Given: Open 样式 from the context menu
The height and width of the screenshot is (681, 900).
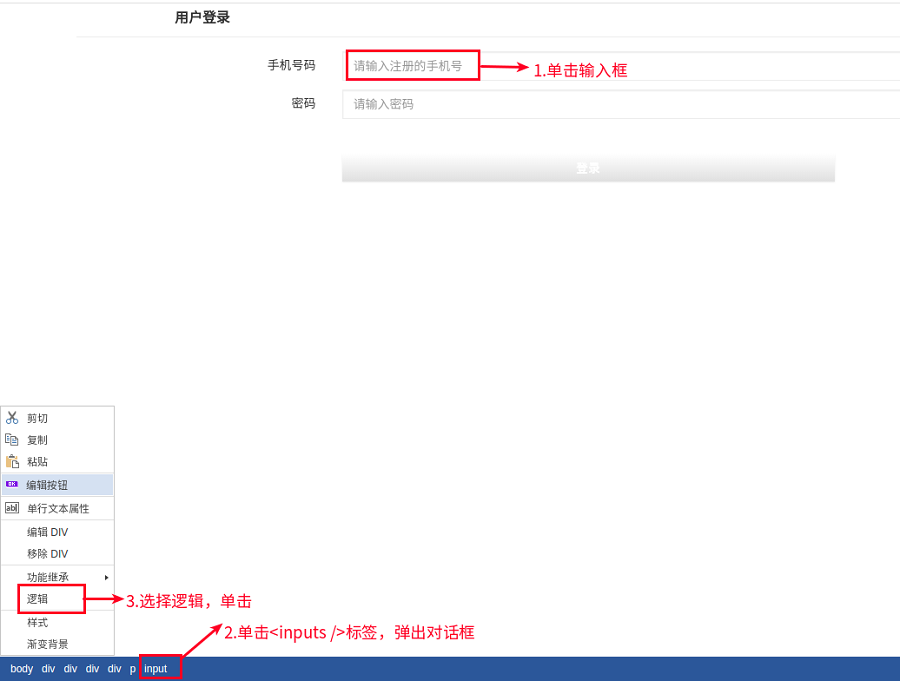Looking at the screenshot, I should tap(37, 622).
